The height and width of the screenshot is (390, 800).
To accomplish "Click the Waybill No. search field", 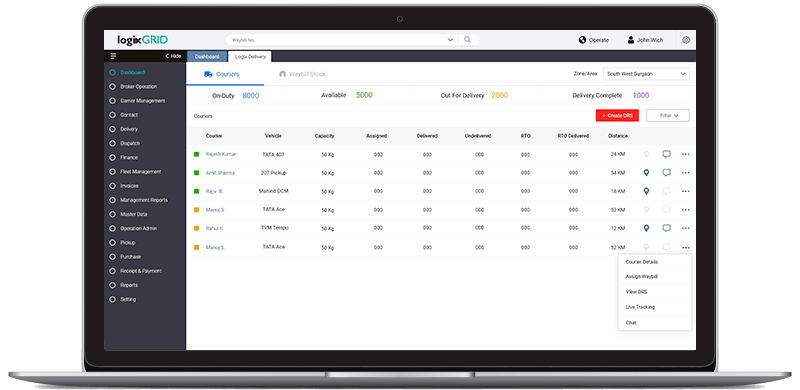I will click(x=337, y=40).
